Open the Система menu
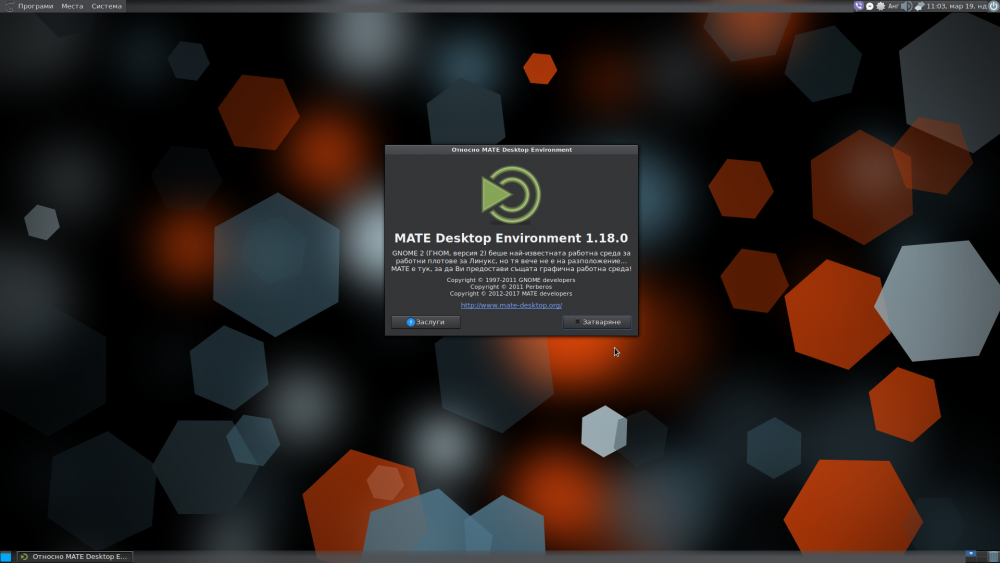Screen dimensions: 1000x563 (x=107, y=6)
